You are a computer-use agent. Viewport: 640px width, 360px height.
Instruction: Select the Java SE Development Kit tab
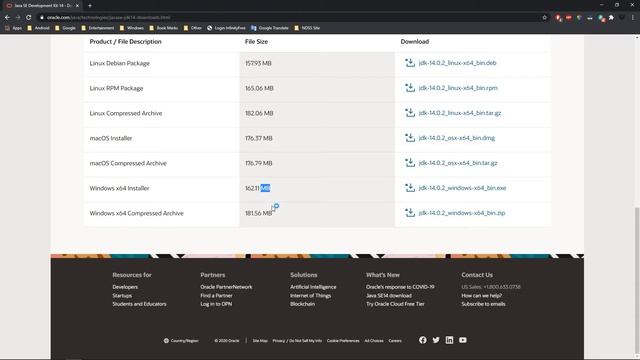point(41,6)
